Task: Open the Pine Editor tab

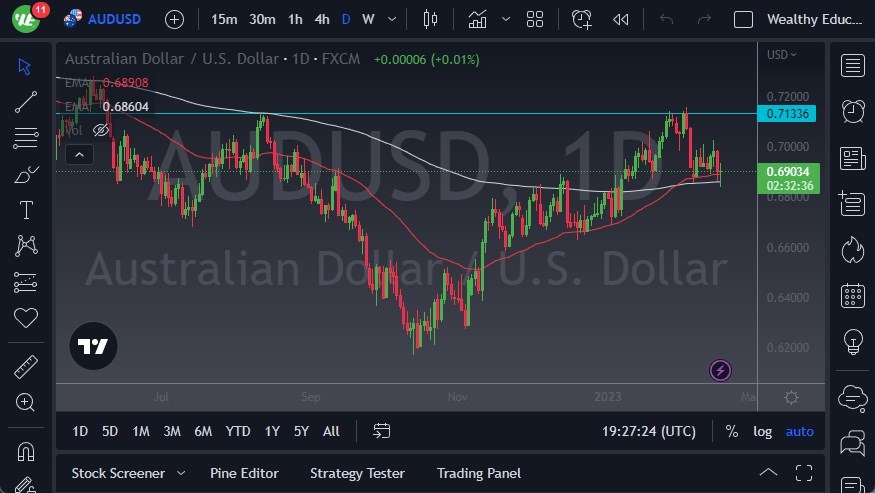Action: 244,473
